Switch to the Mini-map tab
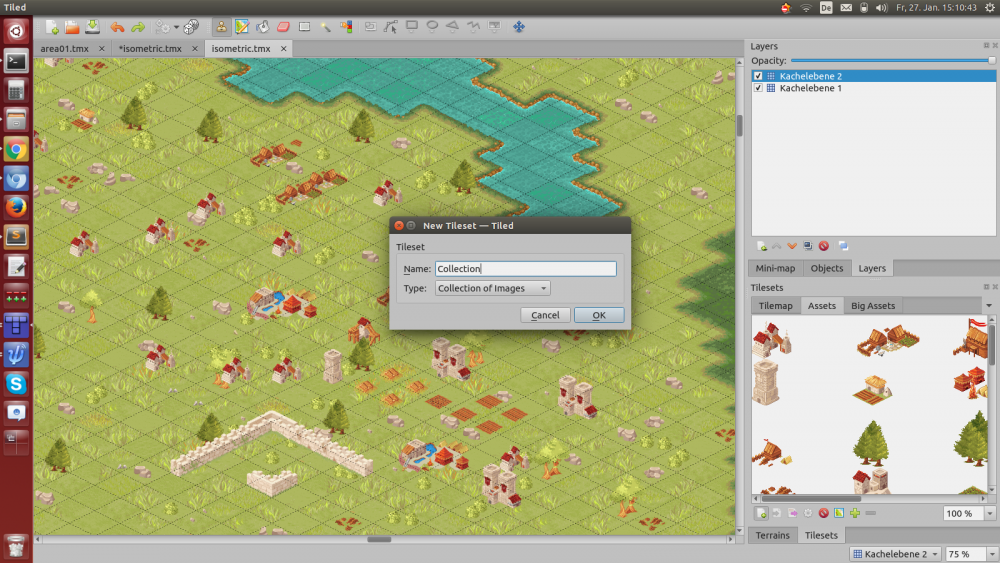The width and height of the screenshot is (1000, 563). point(775,268)
